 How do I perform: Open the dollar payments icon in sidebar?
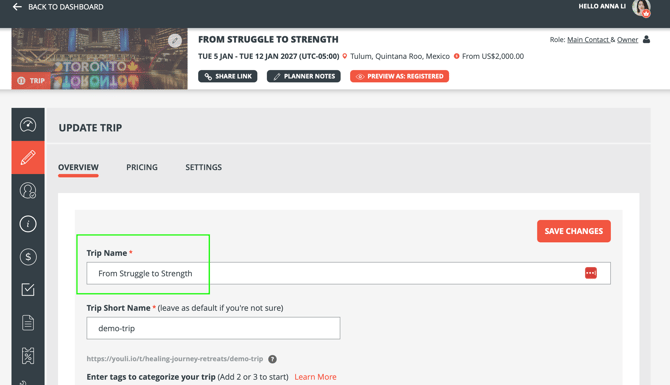[28, 257]
